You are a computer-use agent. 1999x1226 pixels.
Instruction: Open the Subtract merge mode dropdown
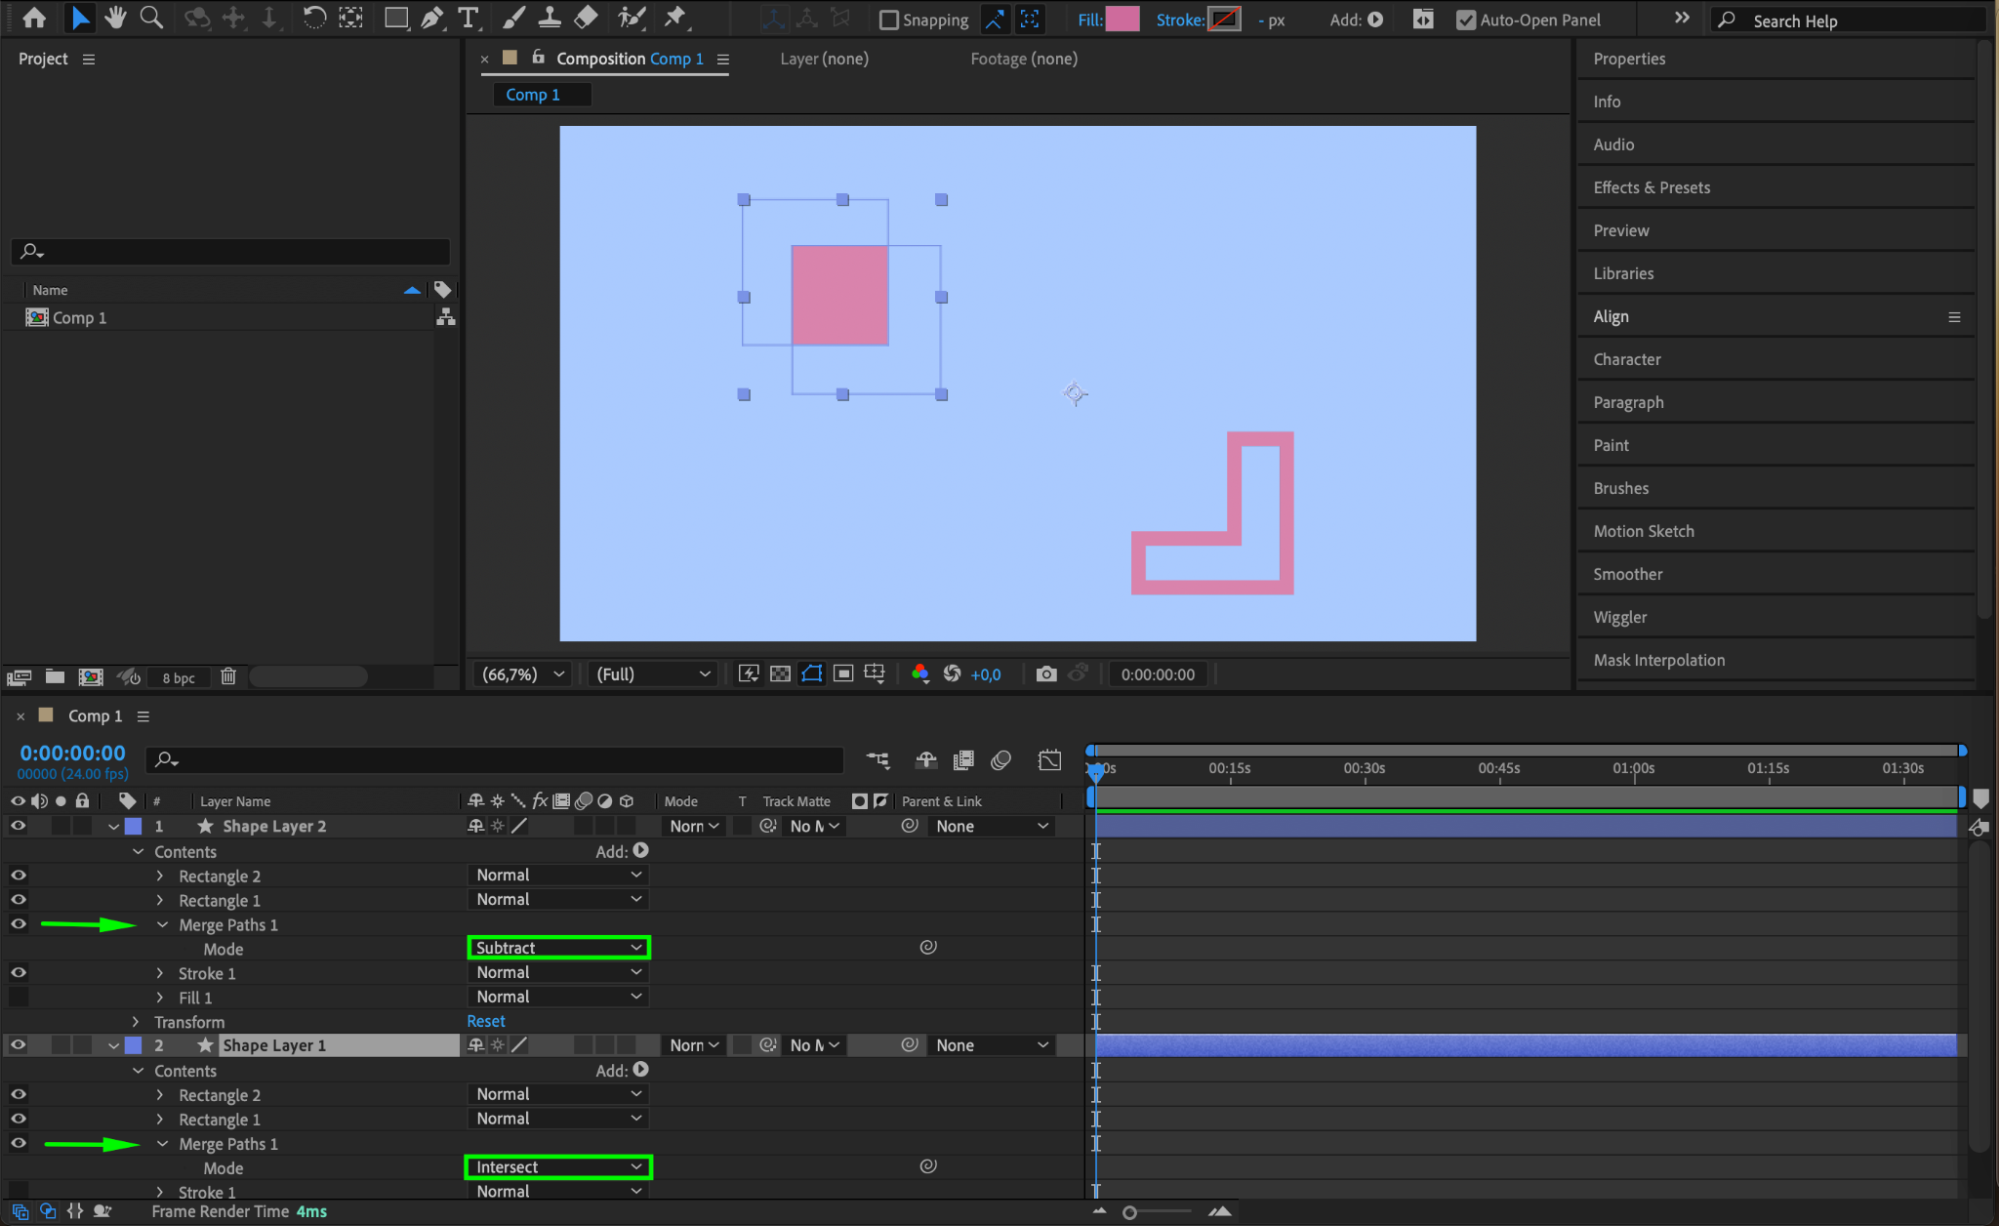(558, 947)
